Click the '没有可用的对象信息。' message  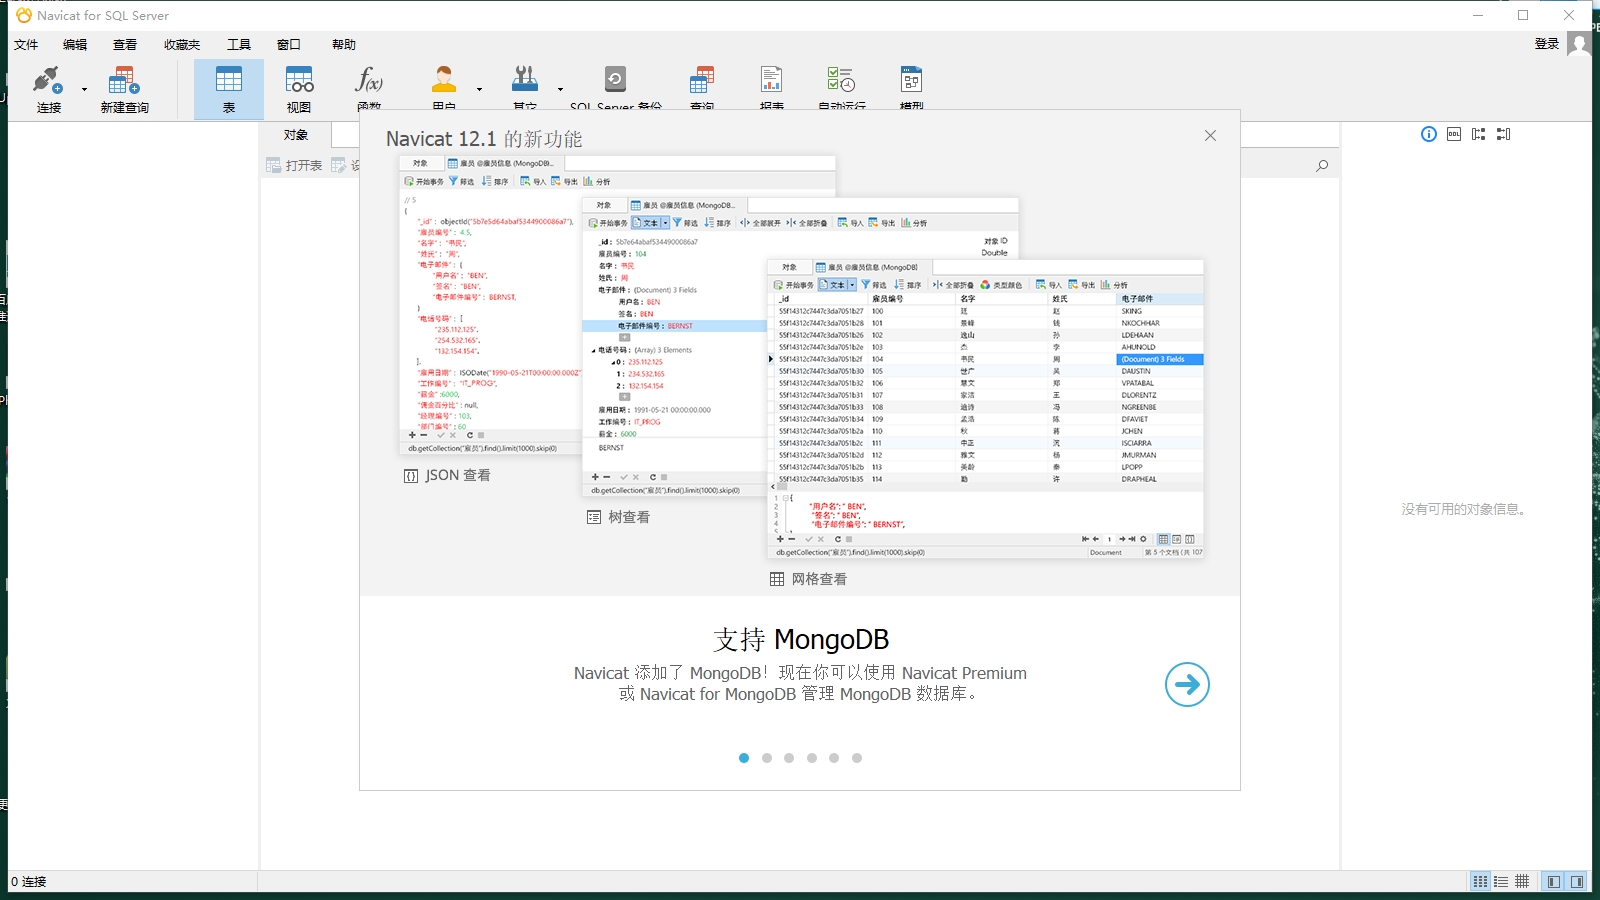pos(1465,509)
